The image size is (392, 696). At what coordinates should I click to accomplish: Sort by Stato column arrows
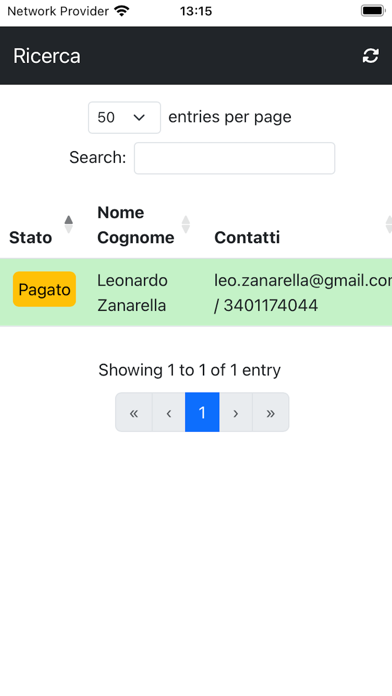(x=68, y=224)
